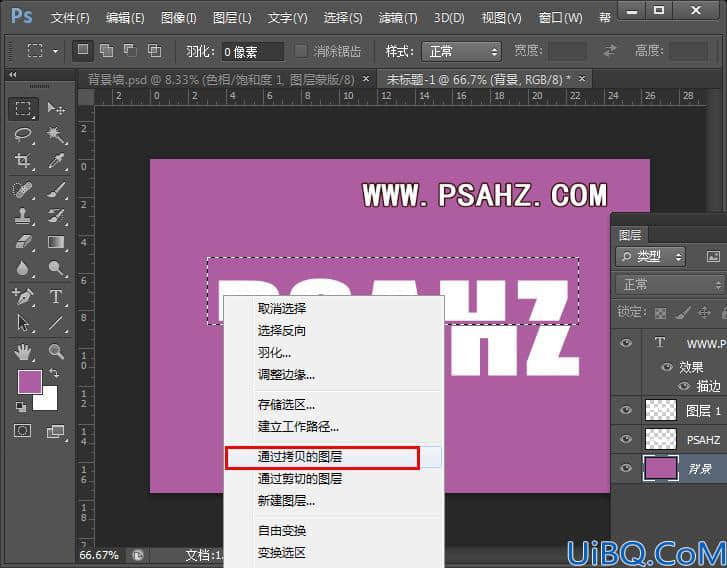This screenshot has width=727, height=568.
Task: Select the Horizontal Type tool
Action: [56, 296]
